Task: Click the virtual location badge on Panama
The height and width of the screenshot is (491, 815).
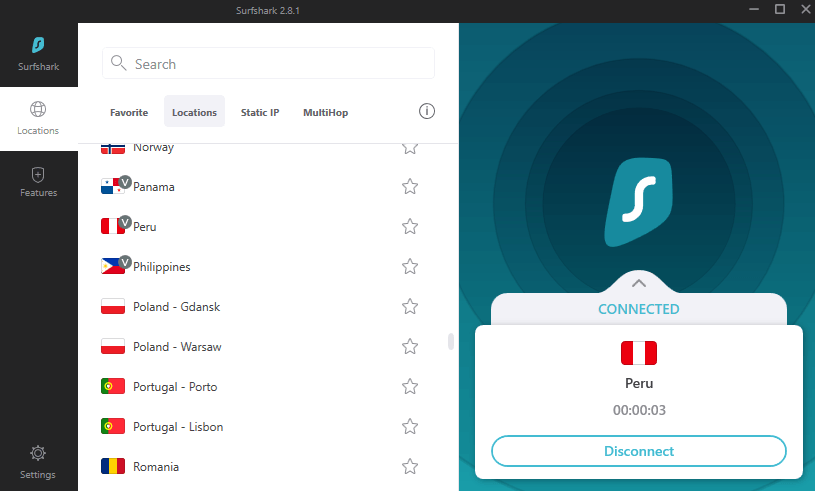Action: coord(125,182)
